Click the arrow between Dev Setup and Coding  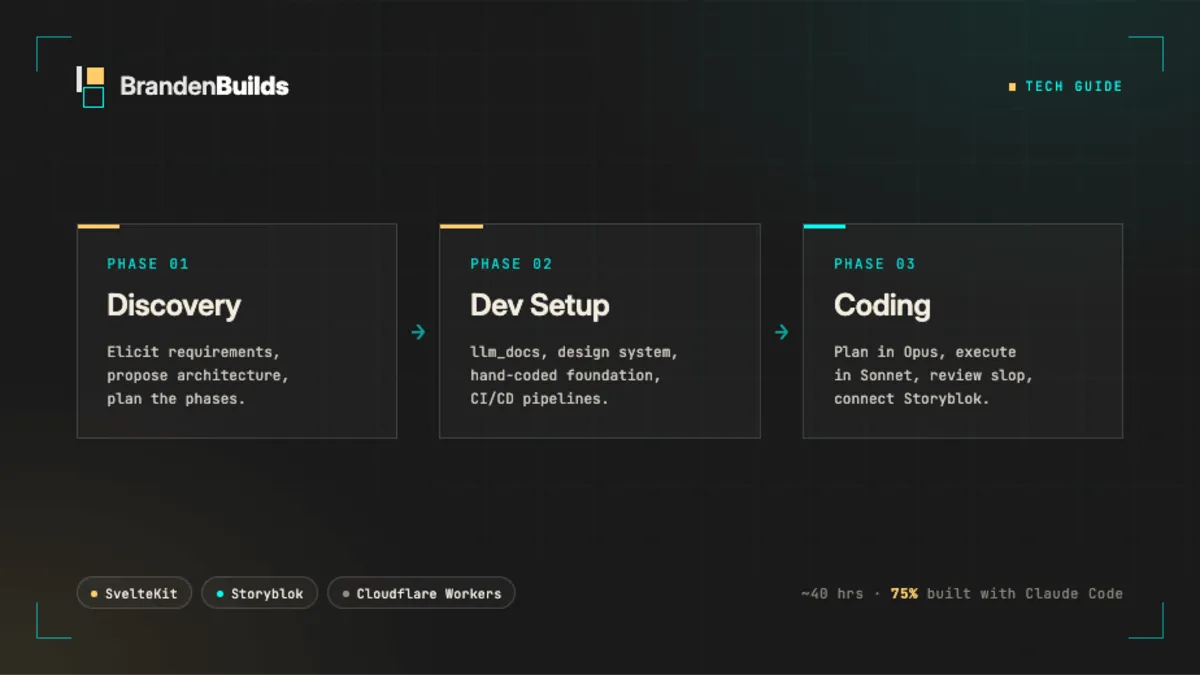pyautogui.click(x=781, y=332)
